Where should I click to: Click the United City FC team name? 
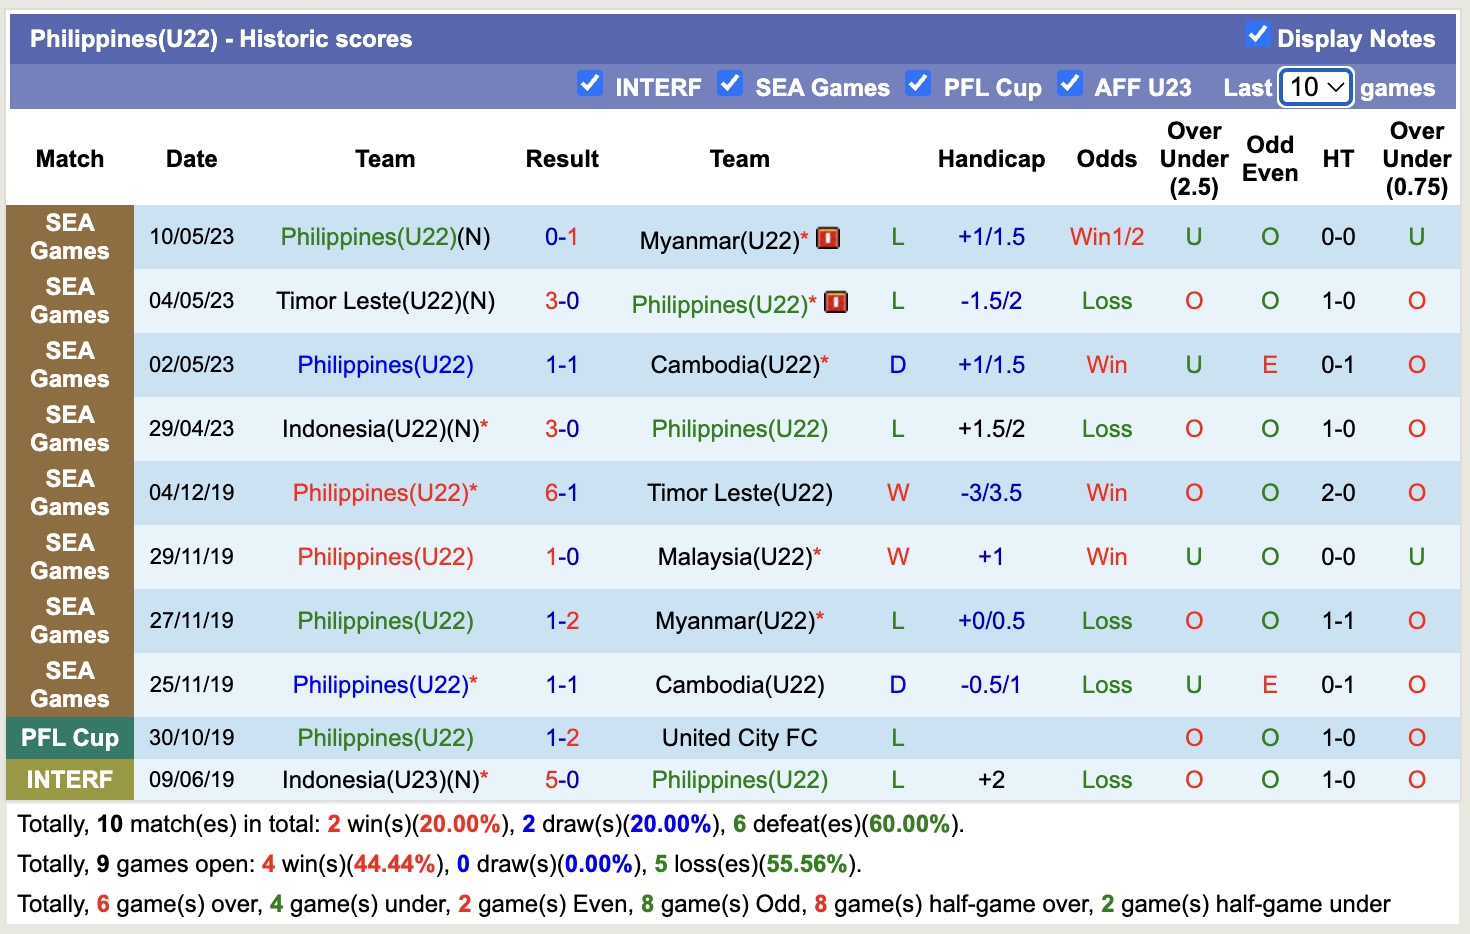point(738,738)
